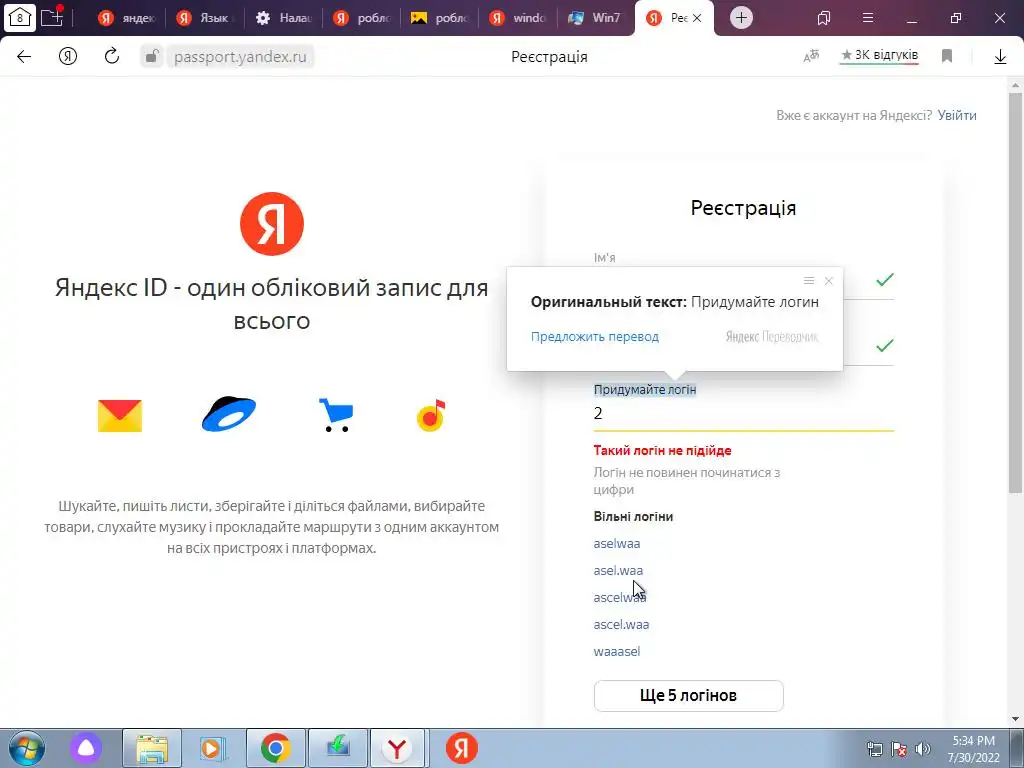Switch to the Язык tab
The image size is (1024, 768).
pyautogui.click(x=205, y=18)
